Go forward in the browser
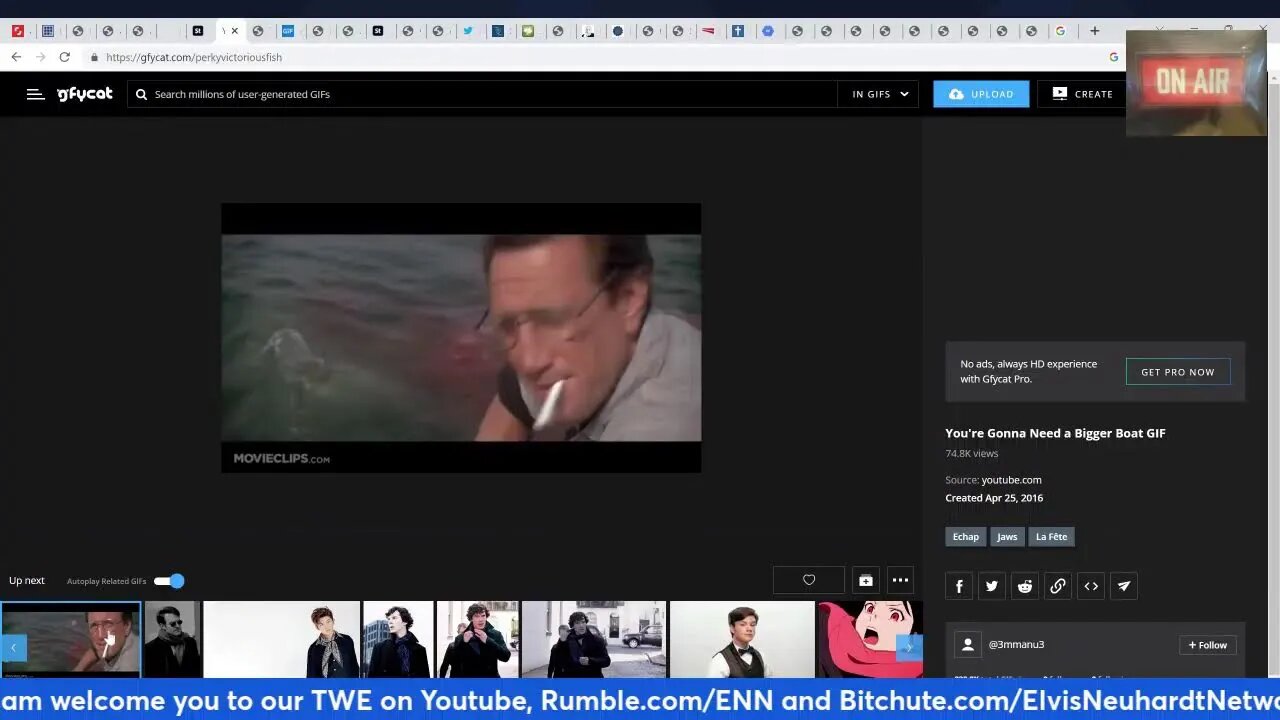This screenshot has width=1280, height=720. (40, 57)
